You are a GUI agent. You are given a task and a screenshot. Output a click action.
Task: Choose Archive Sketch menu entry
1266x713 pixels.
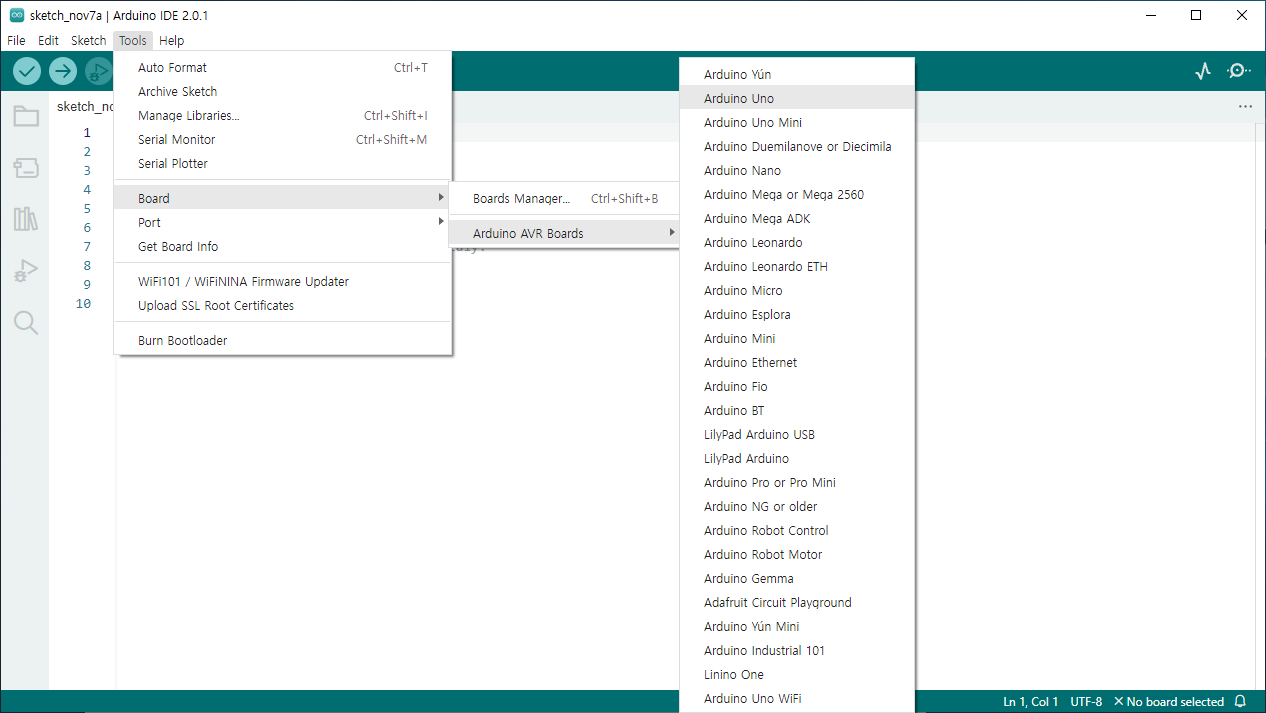click(x=283, y=92)
